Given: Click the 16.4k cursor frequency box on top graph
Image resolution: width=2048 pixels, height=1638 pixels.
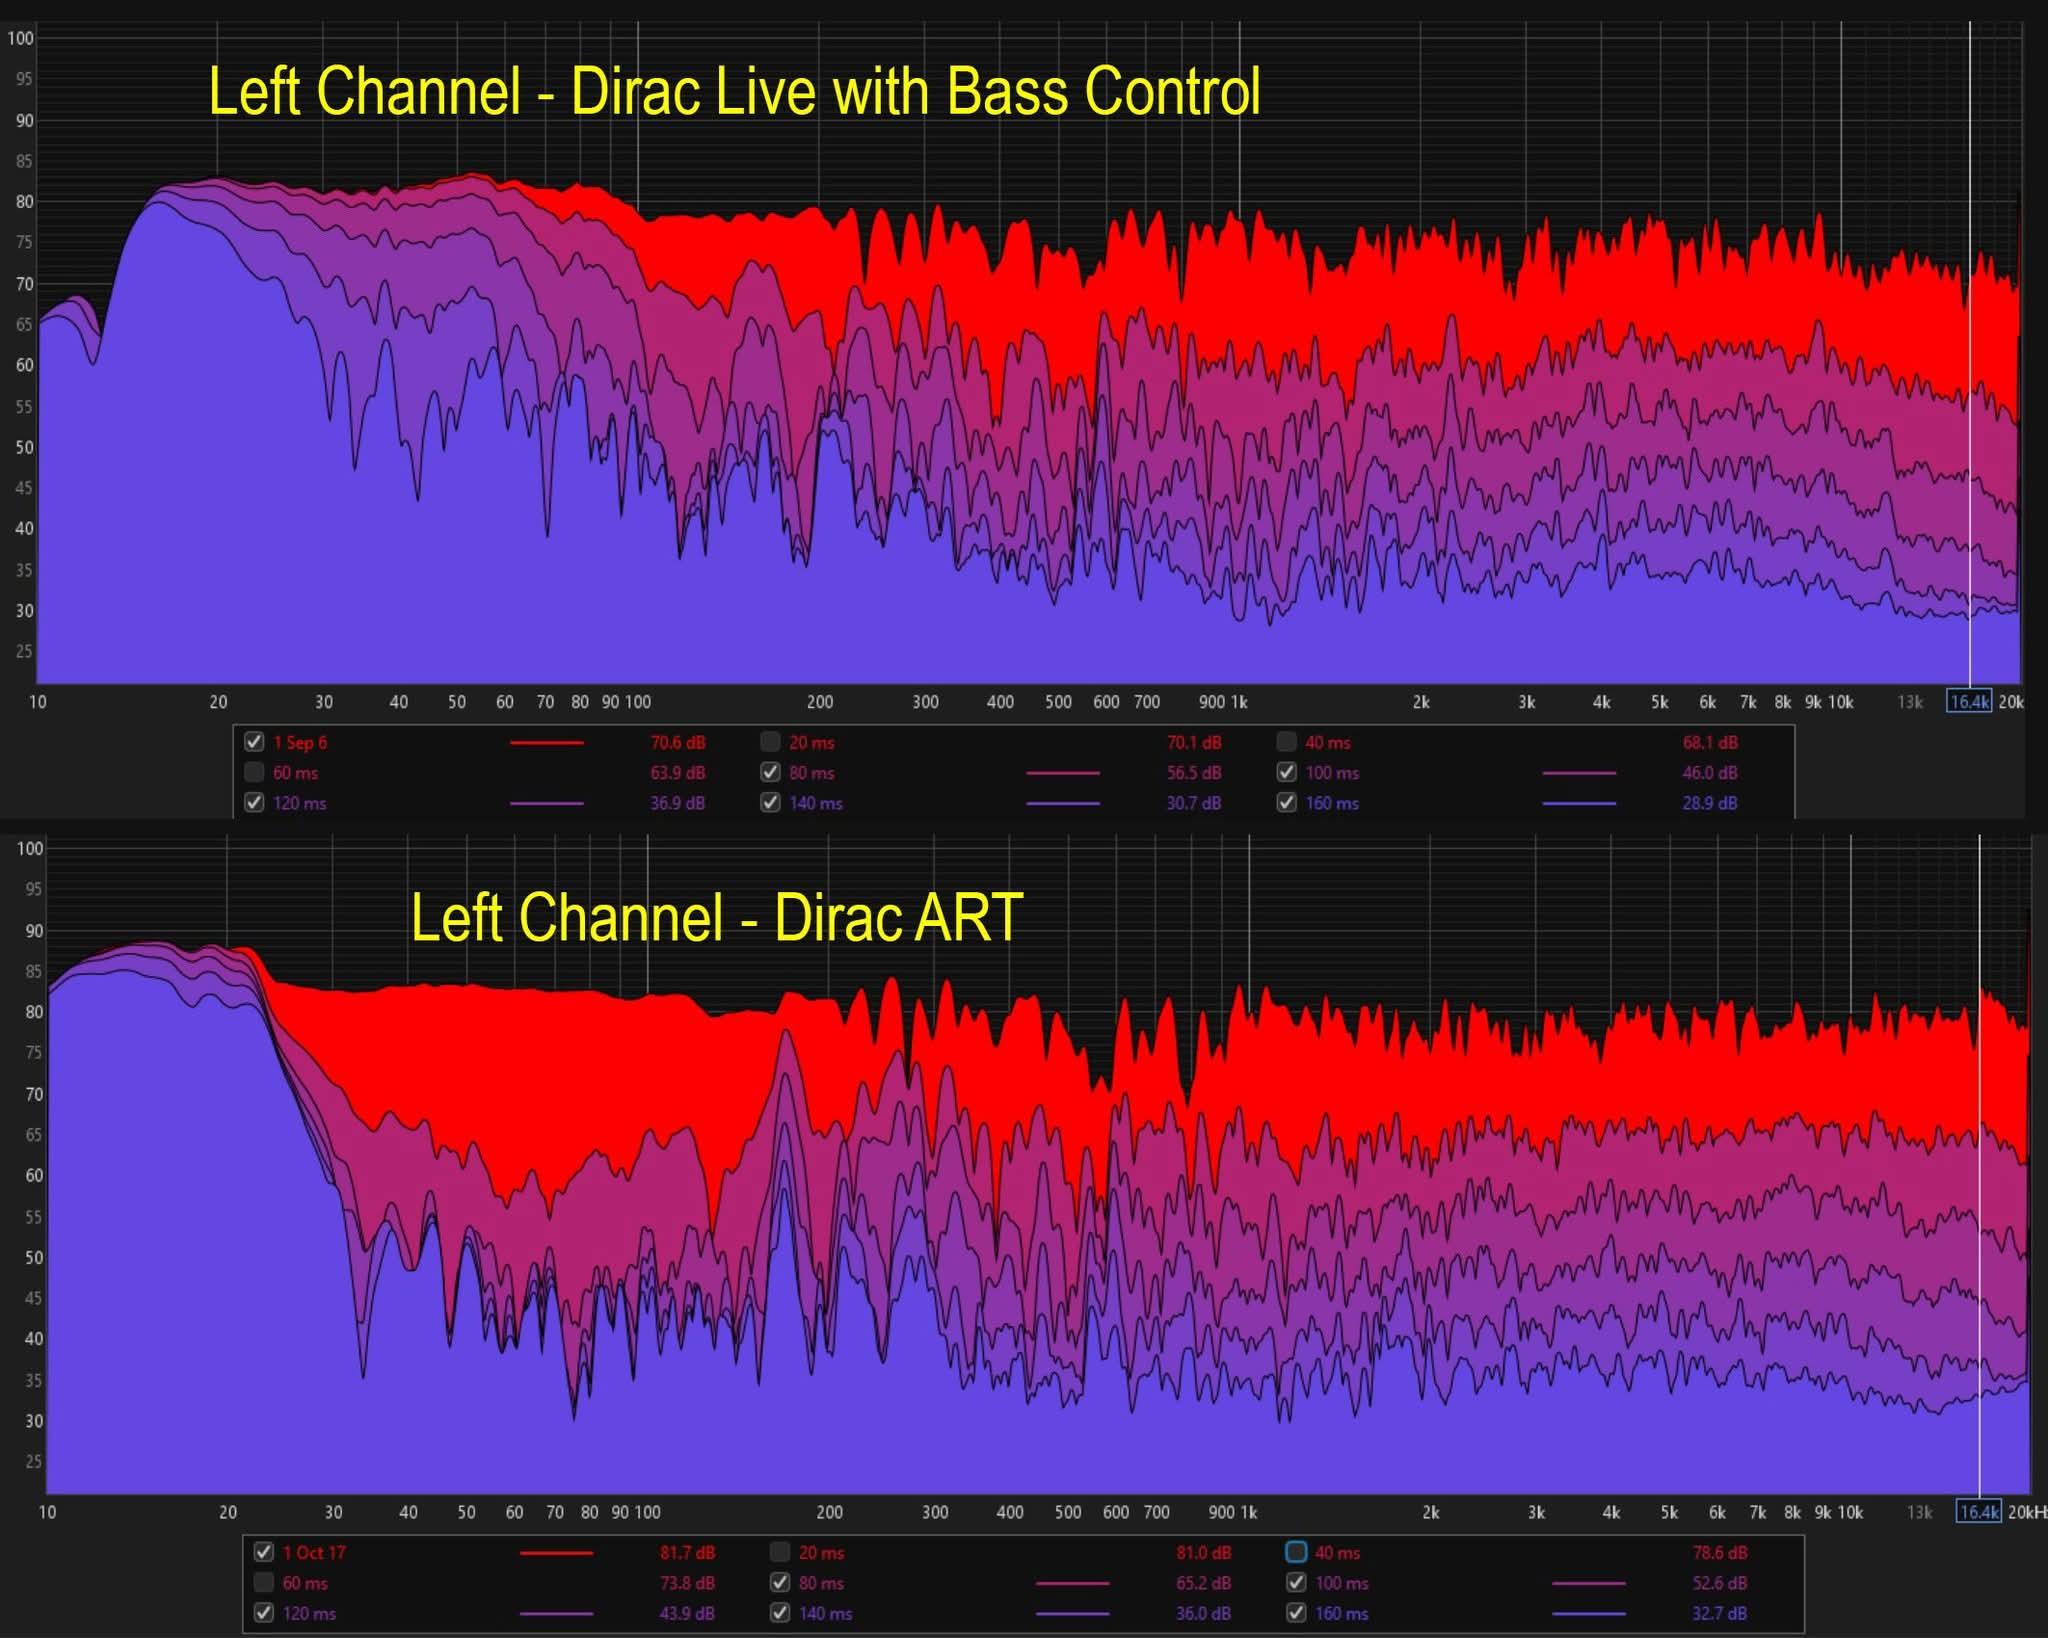Looking at the screenshot, I should (1969, 701).
